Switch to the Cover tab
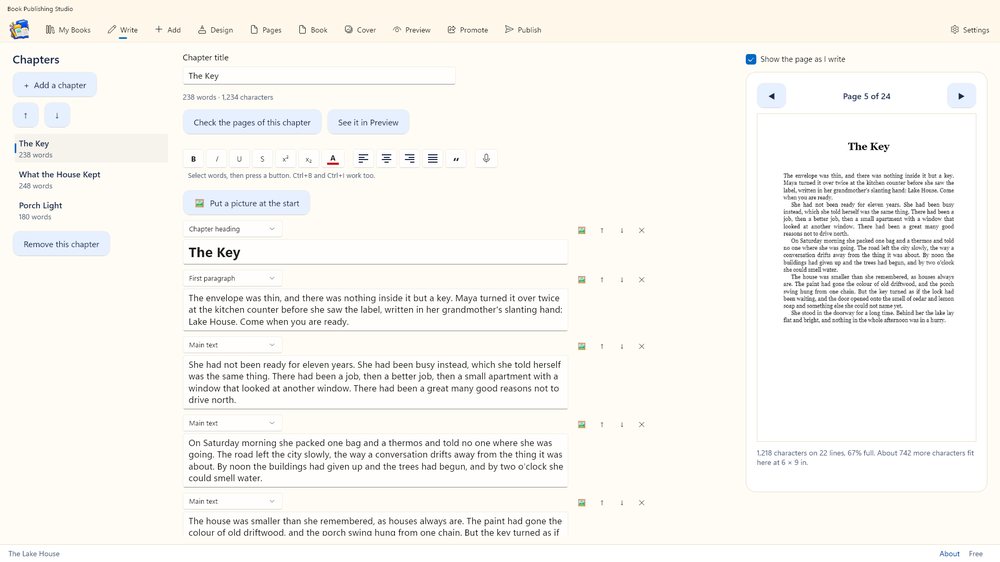This screenshot has width=1000, height=562. (x=360, y=30)
